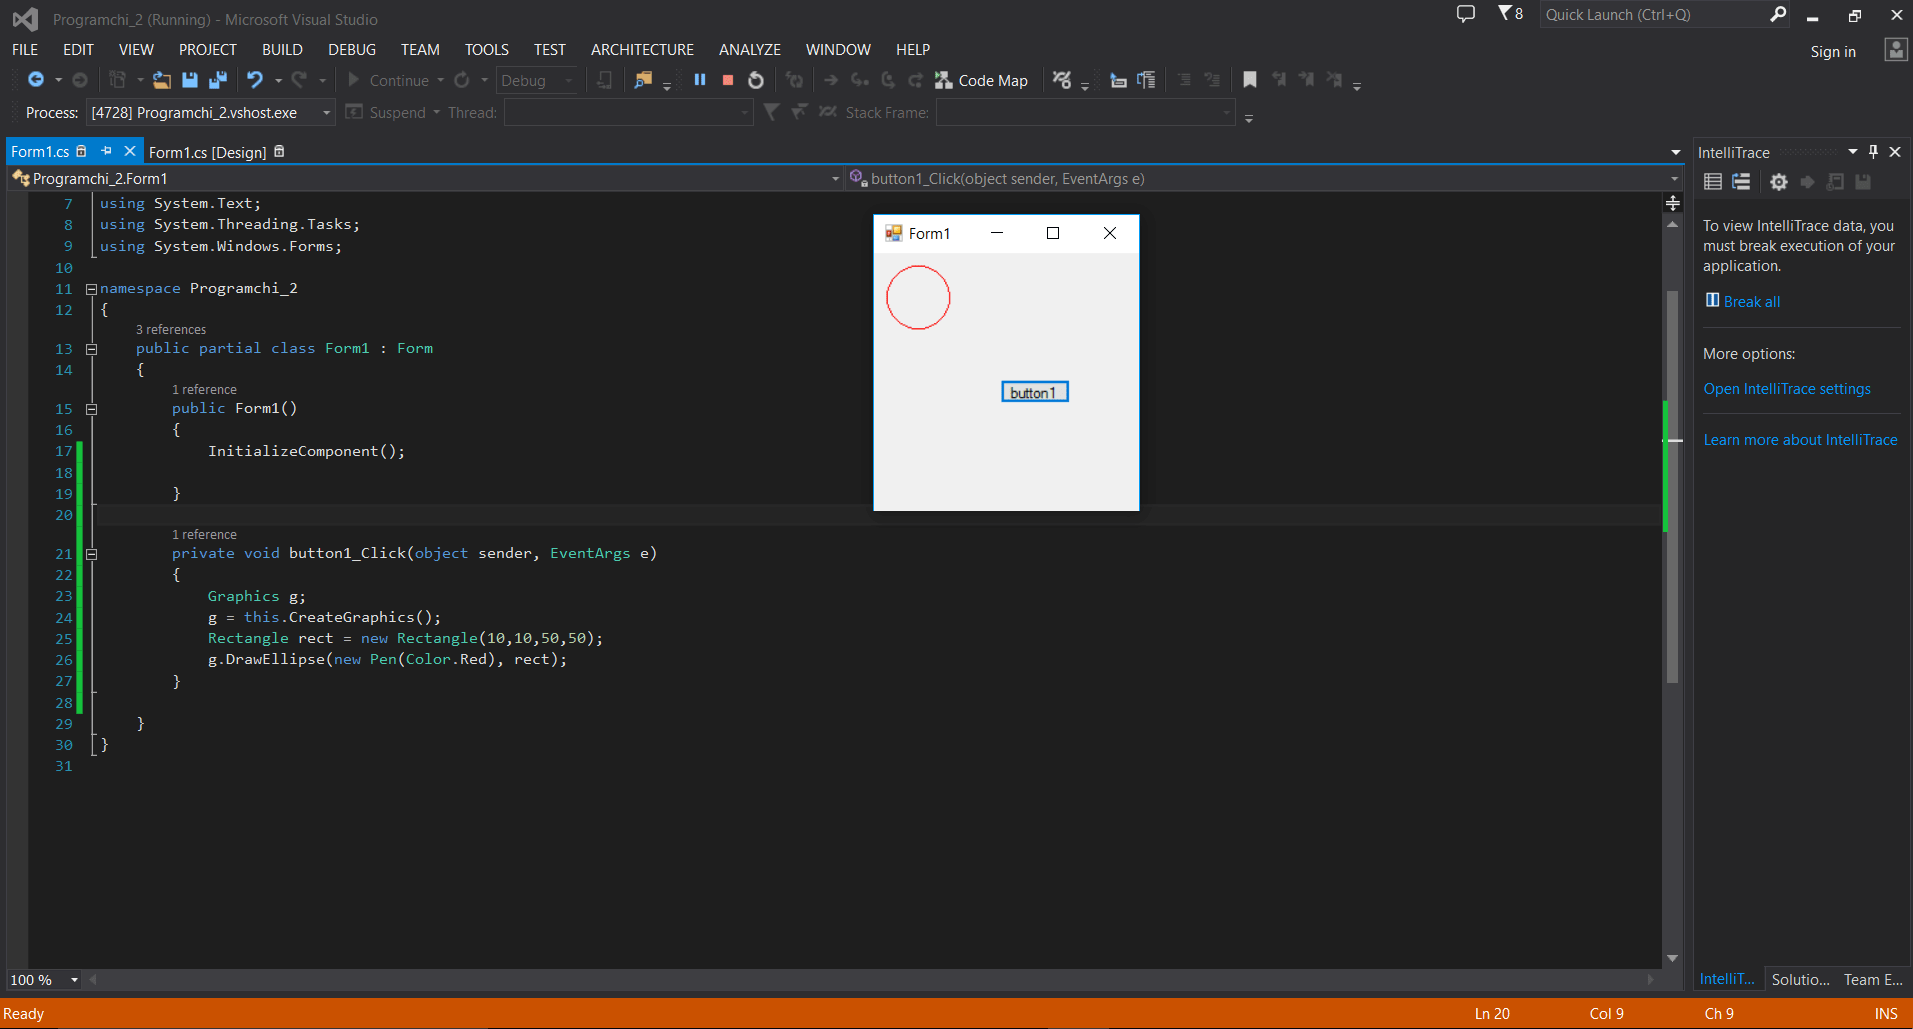Screen dimensions: 1913x1029
Task: Click the editor scroll down arrow
Action: (x=1672, y=958)
